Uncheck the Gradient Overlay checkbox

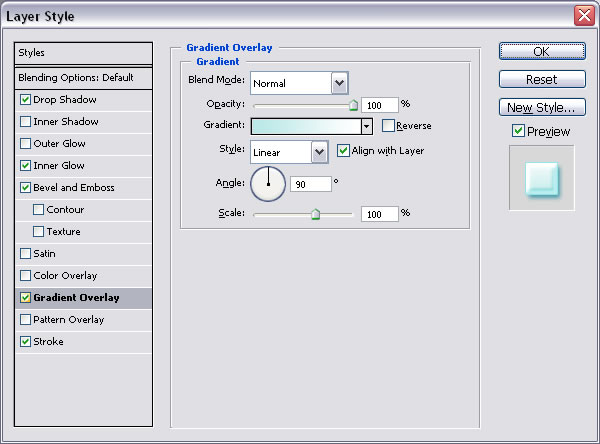pyautogui.click(x=25, y=298)
